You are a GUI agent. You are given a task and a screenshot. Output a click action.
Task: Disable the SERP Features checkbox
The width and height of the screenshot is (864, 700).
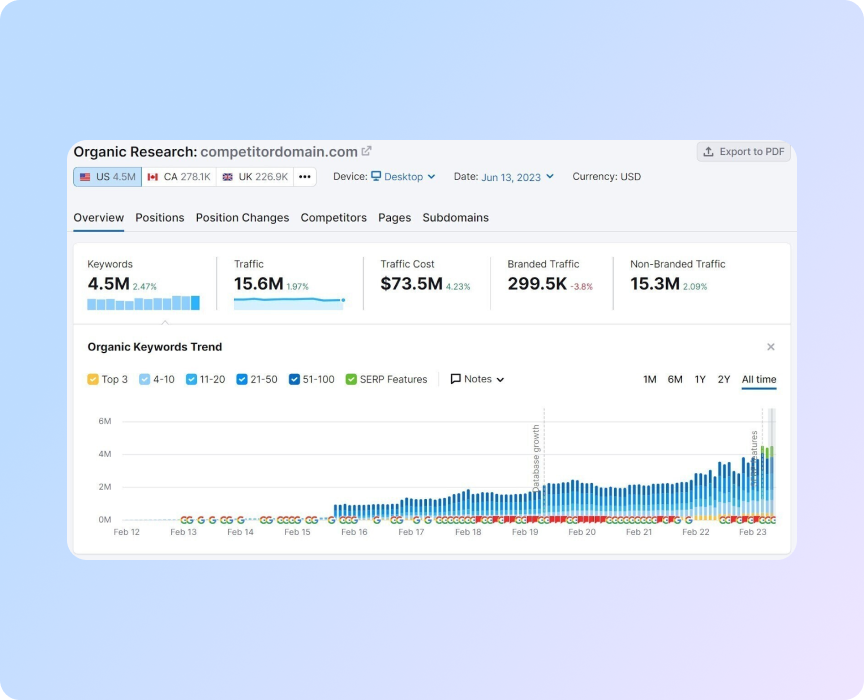coord(351,379)
